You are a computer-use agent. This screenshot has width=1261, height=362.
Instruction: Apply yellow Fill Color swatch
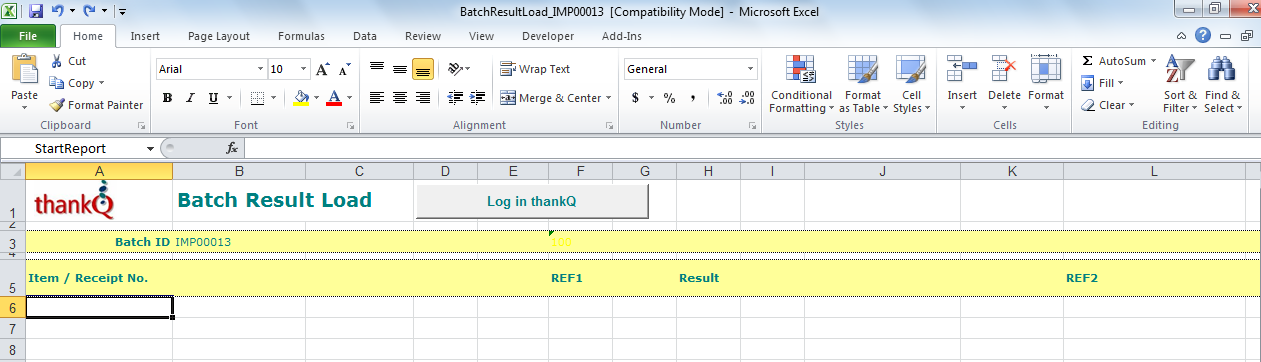tap(301, 98)
